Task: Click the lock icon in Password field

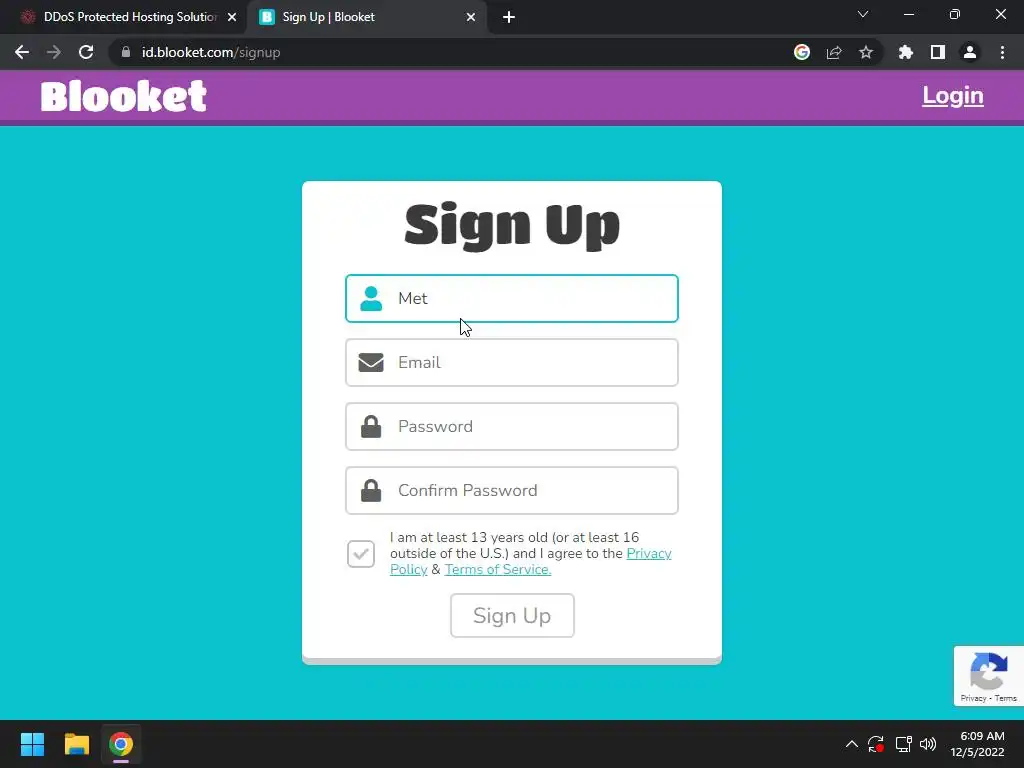Action: (371, 426)
